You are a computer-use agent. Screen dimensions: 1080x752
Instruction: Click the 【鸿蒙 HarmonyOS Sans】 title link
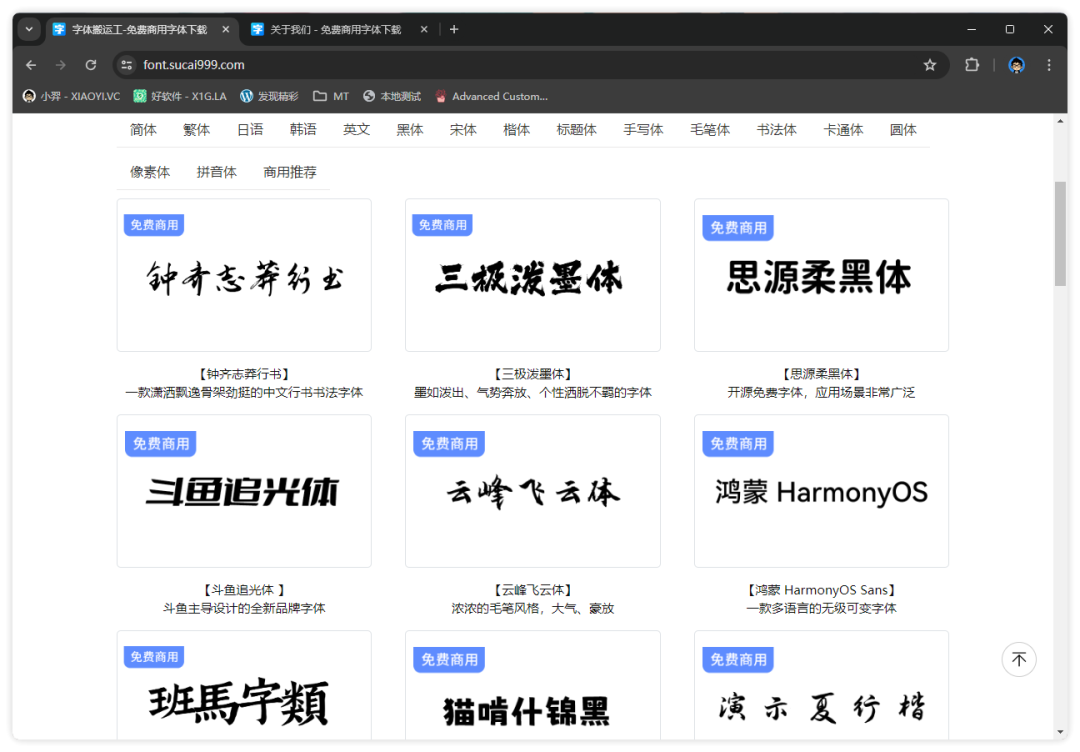point(821,590)
